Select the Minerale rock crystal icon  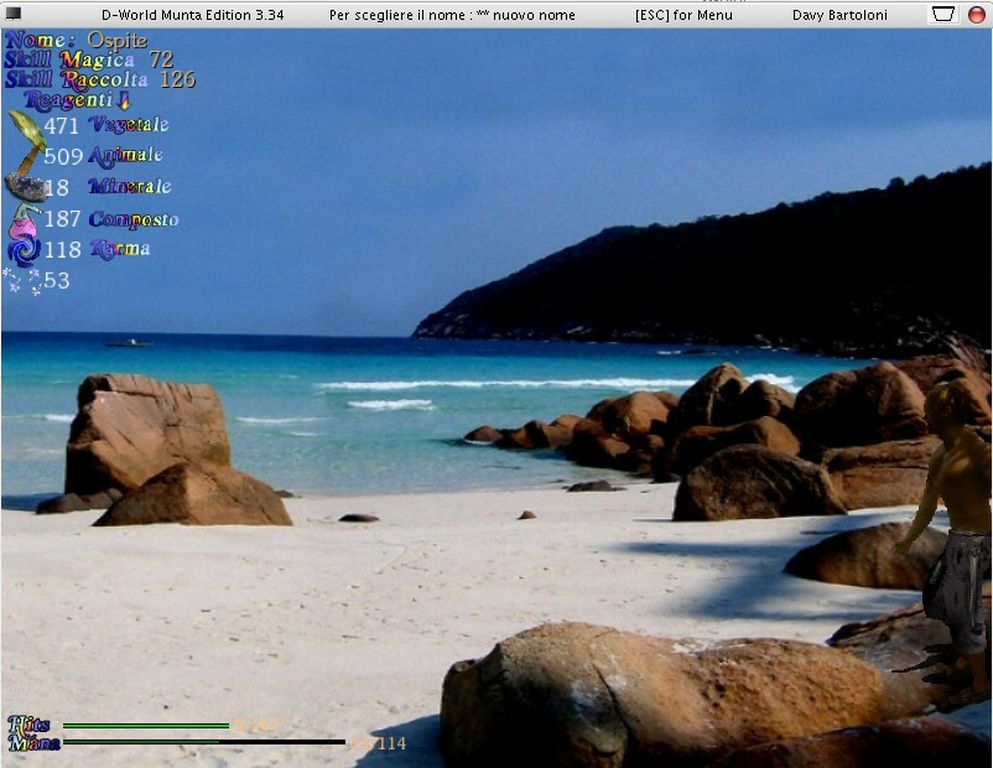pyautogui.click(x=25, y=187)
